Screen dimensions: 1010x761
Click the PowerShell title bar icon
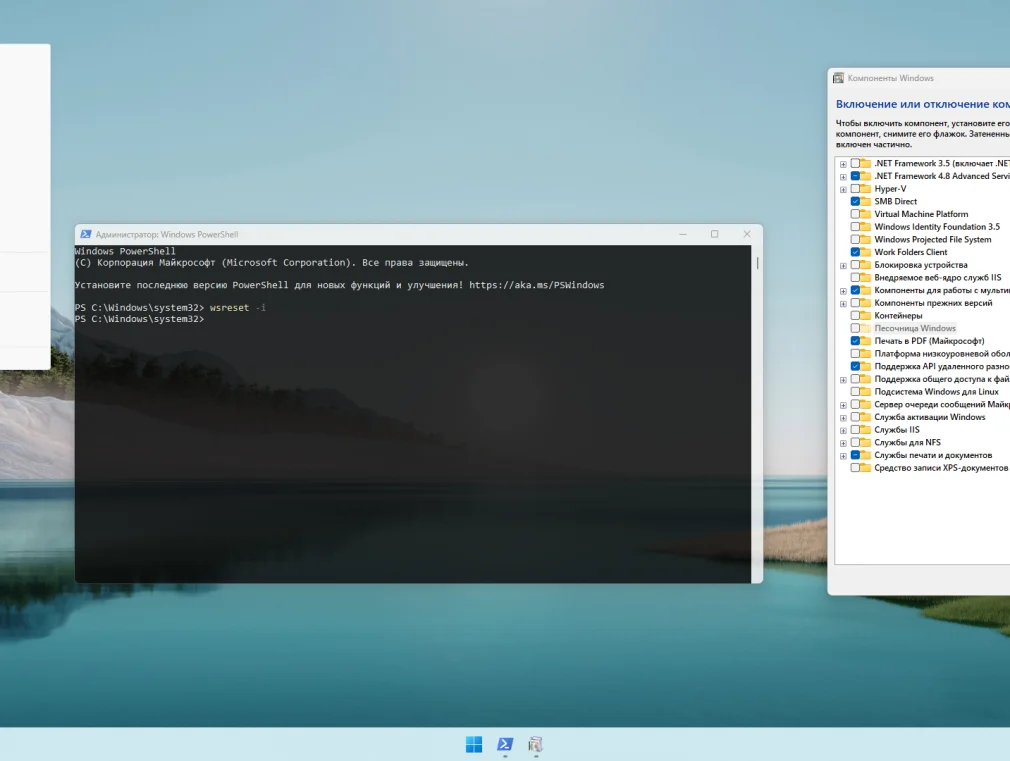(86, 234)
